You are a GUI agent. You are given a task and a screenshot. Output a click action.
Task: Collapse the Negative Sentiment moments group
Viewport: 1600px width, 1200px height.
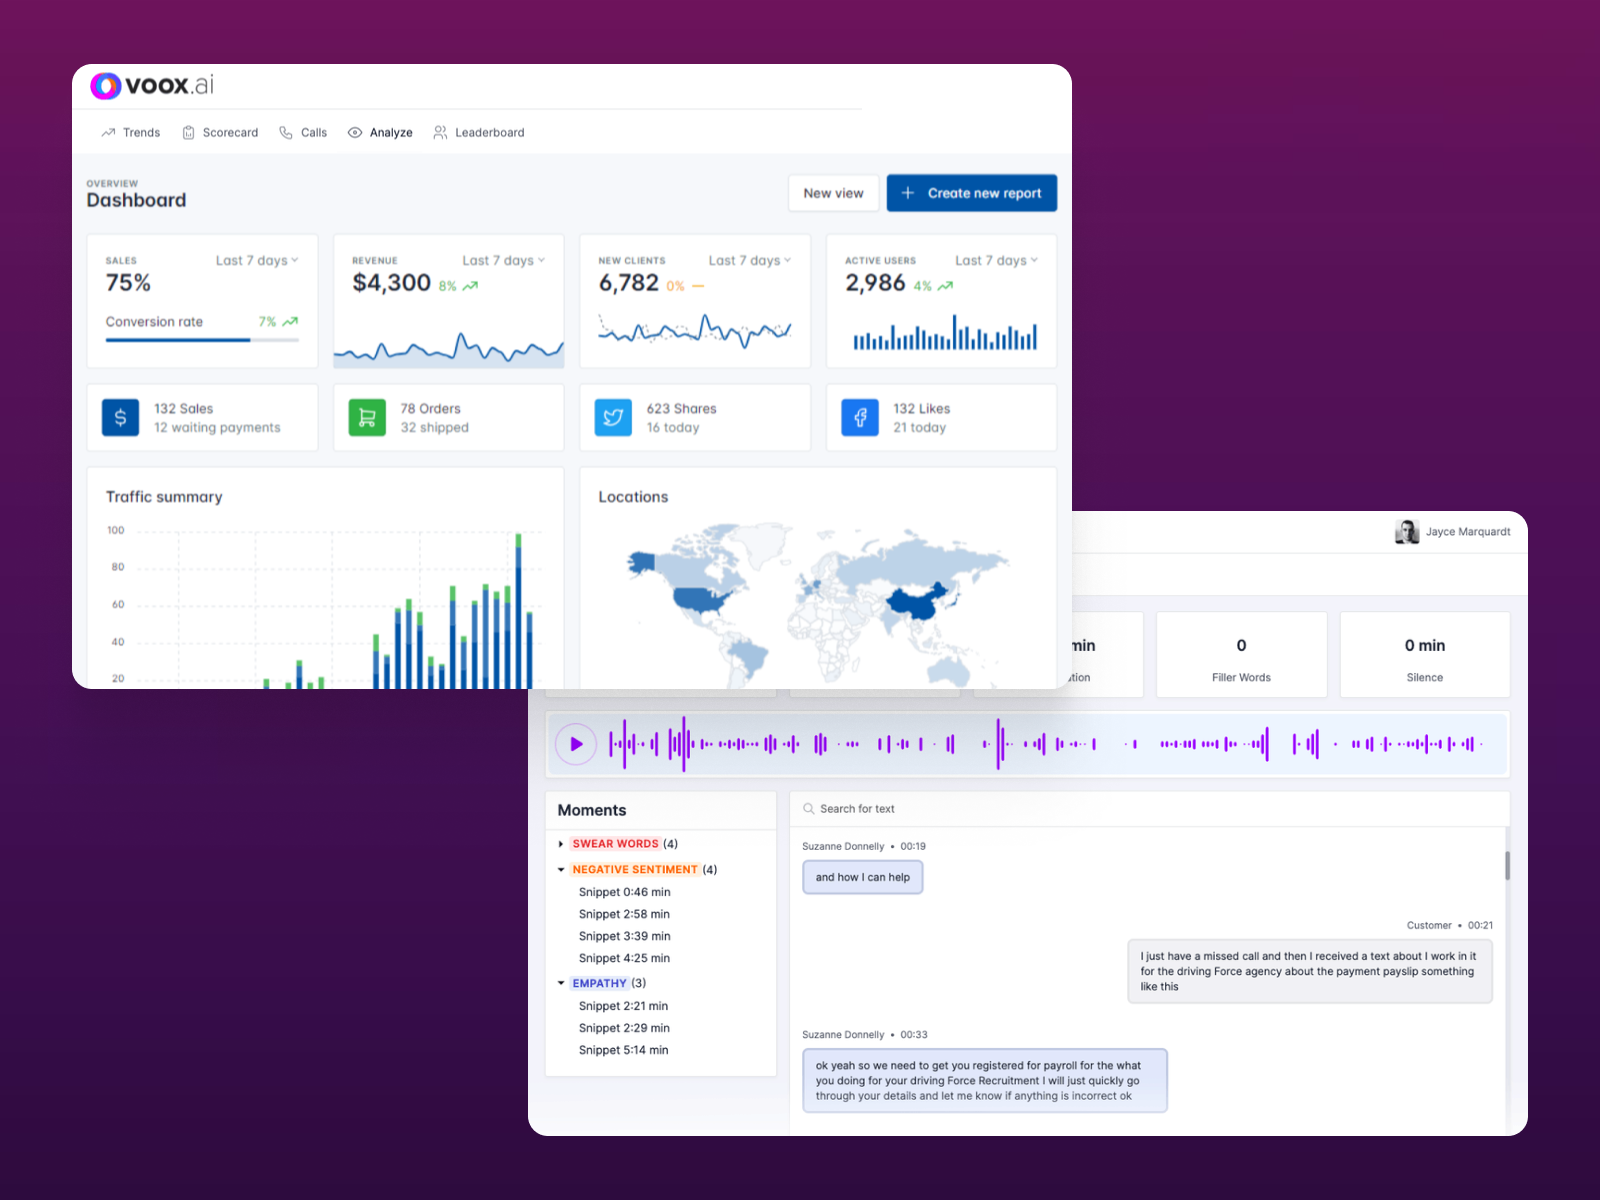click(561, 870)
